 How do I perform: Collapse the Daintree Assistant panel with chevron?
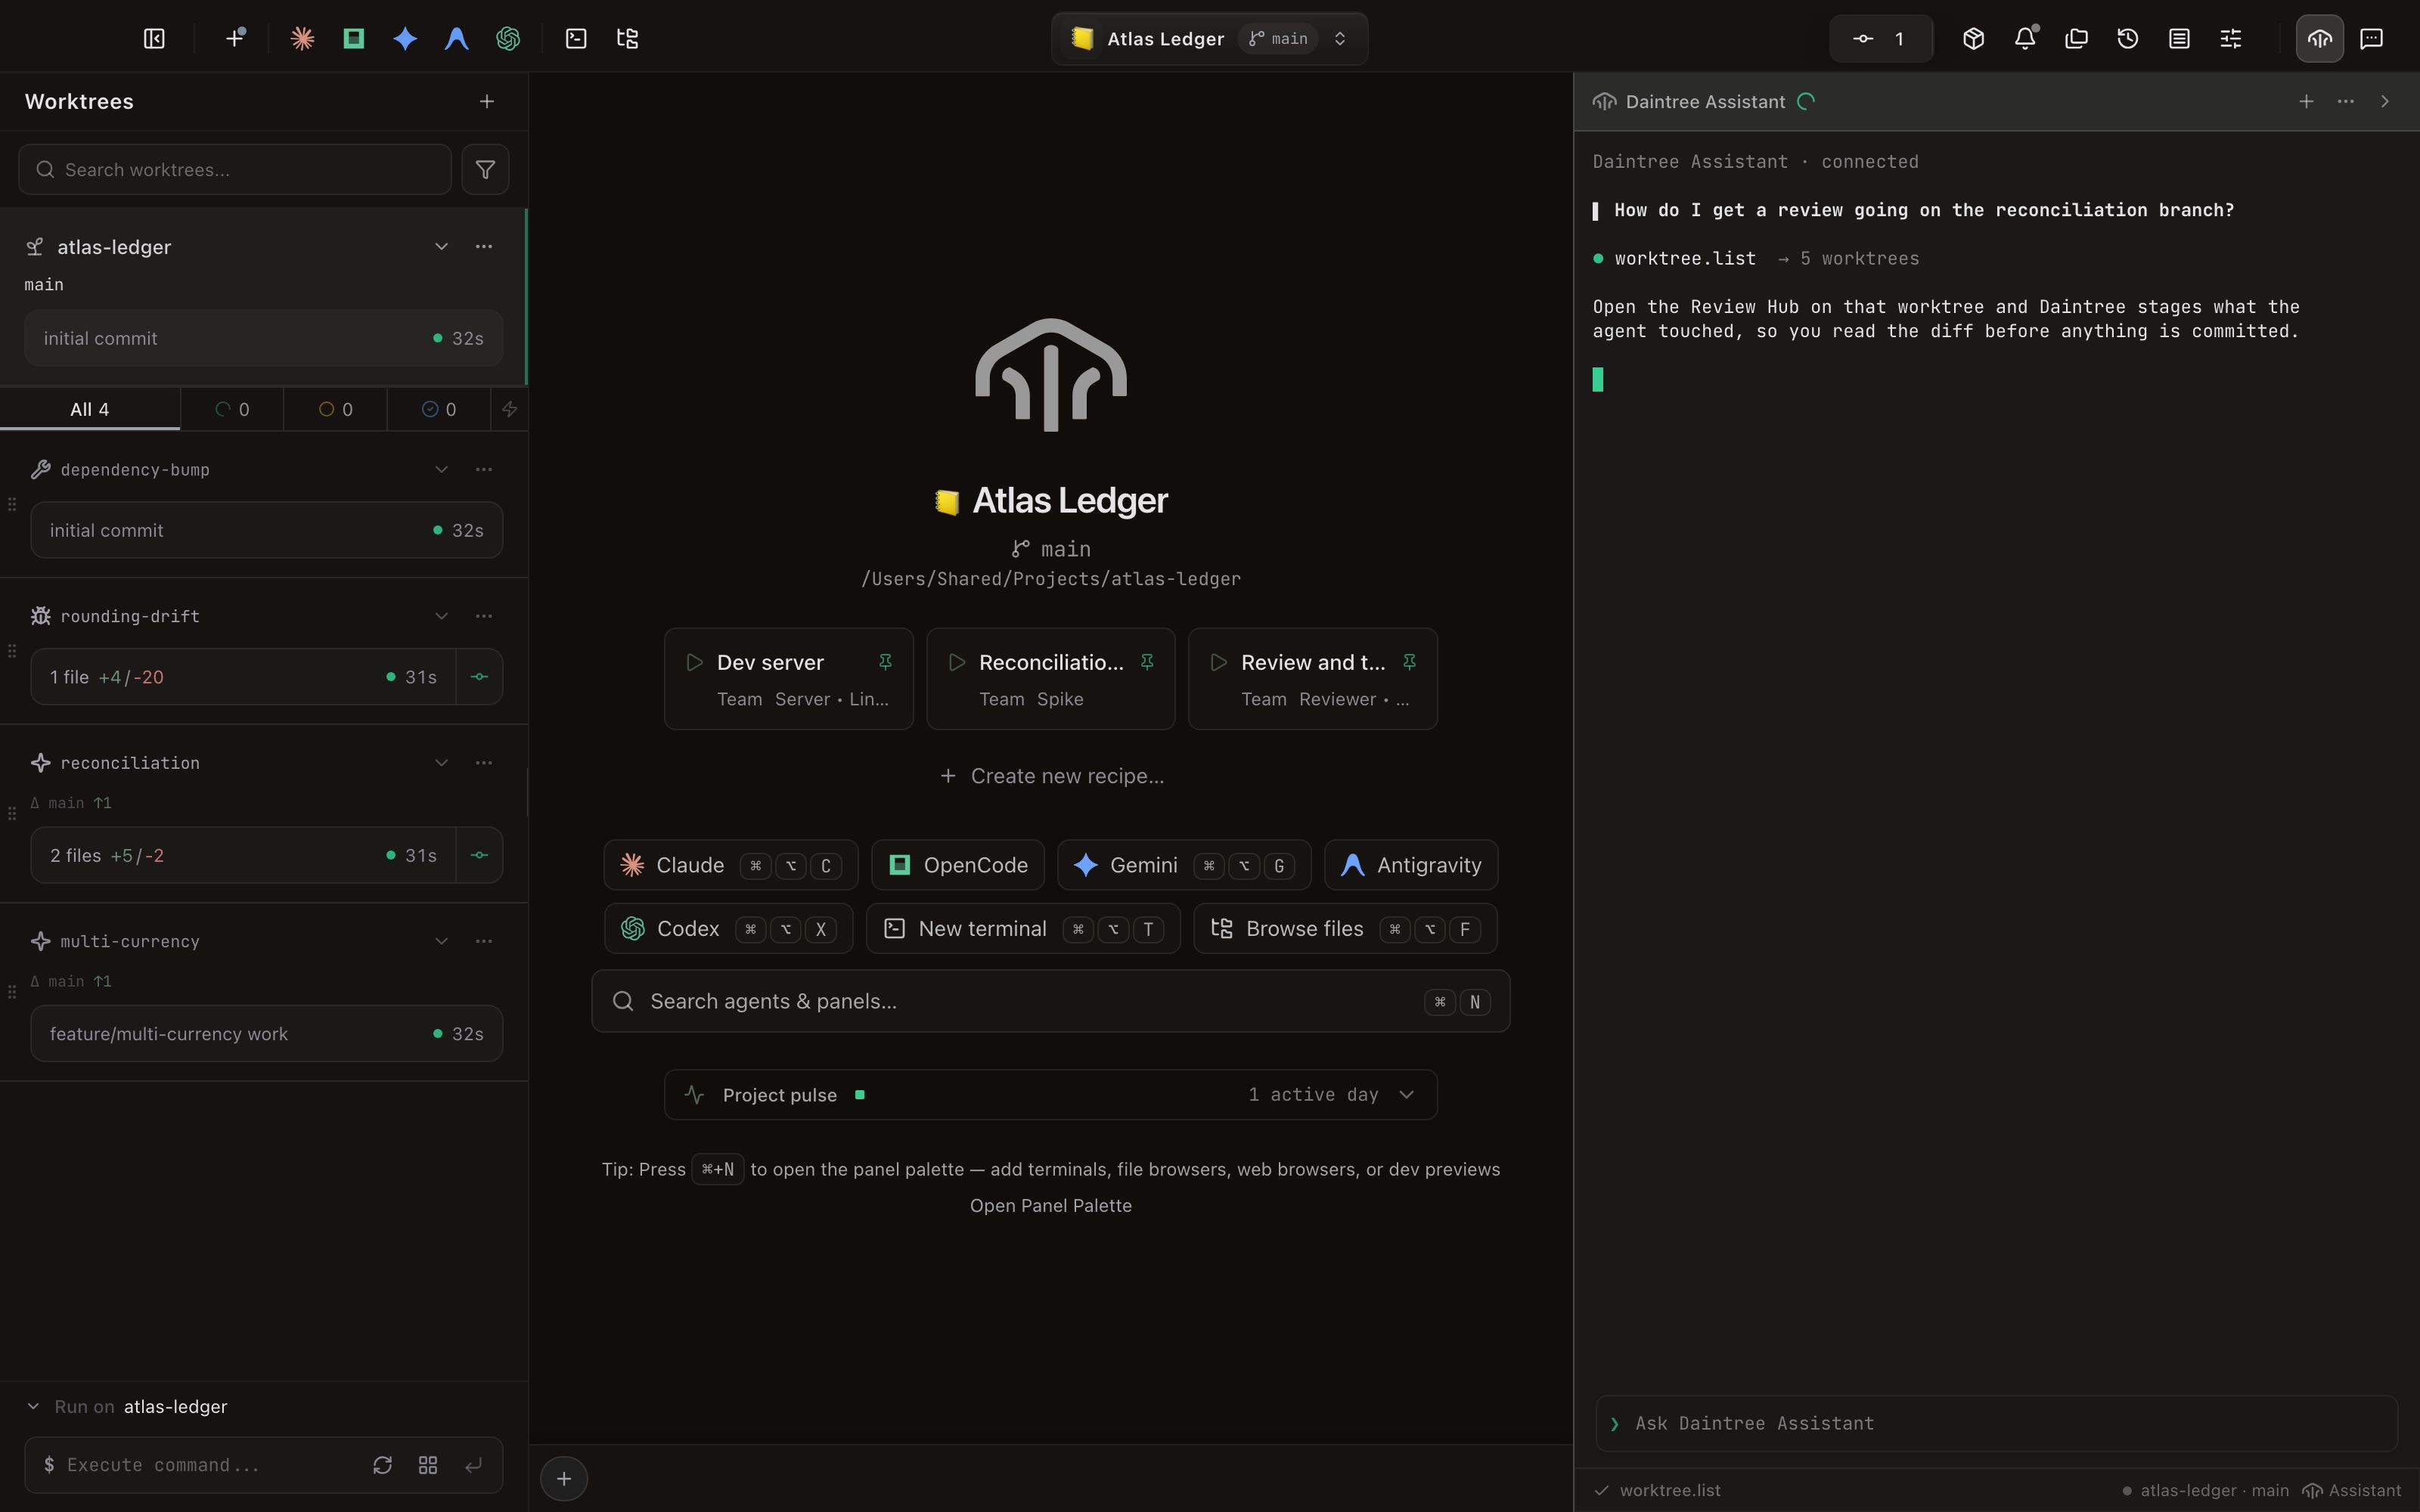click(x=2385, y=101)
